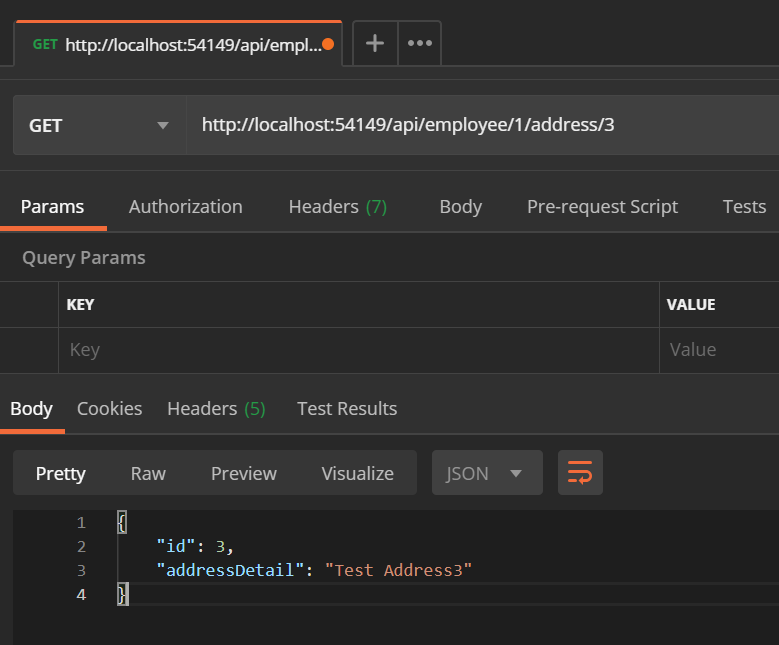
Task: Click the query param Key field
Action: coord(358,350)
